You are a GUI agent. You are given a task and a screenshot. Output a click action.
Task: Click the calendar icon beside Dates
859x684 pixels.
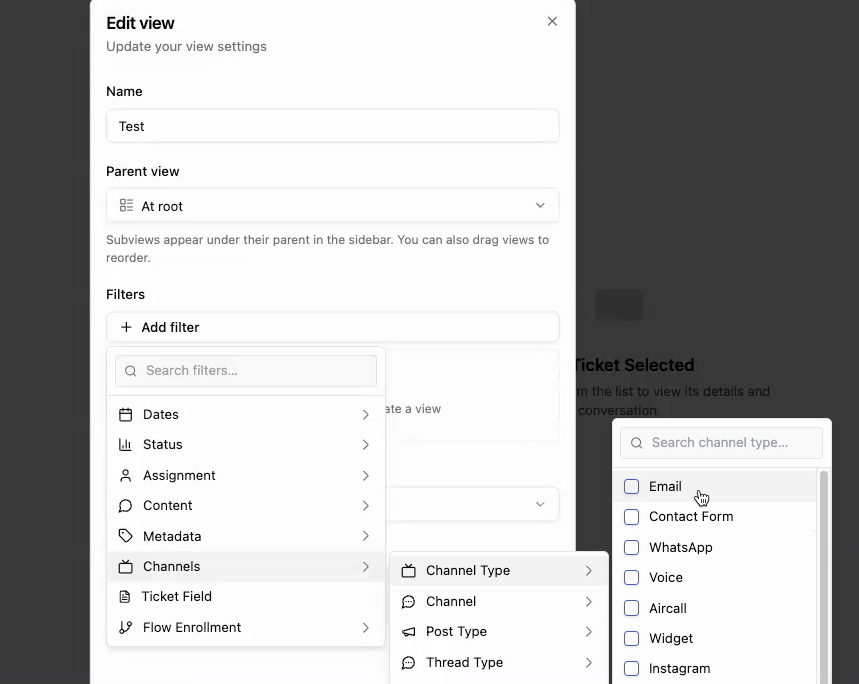[x=126, y=415]
